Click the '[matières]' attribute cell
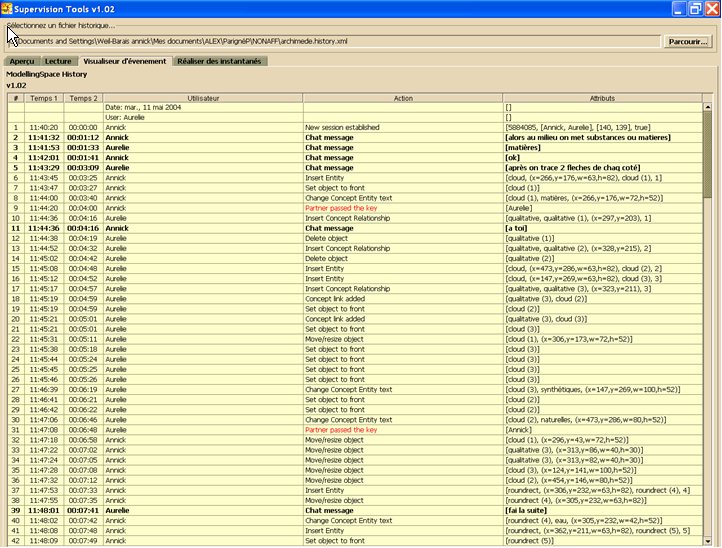The height and width of the screenshot is (548, 722). click(x=603, y=148)
